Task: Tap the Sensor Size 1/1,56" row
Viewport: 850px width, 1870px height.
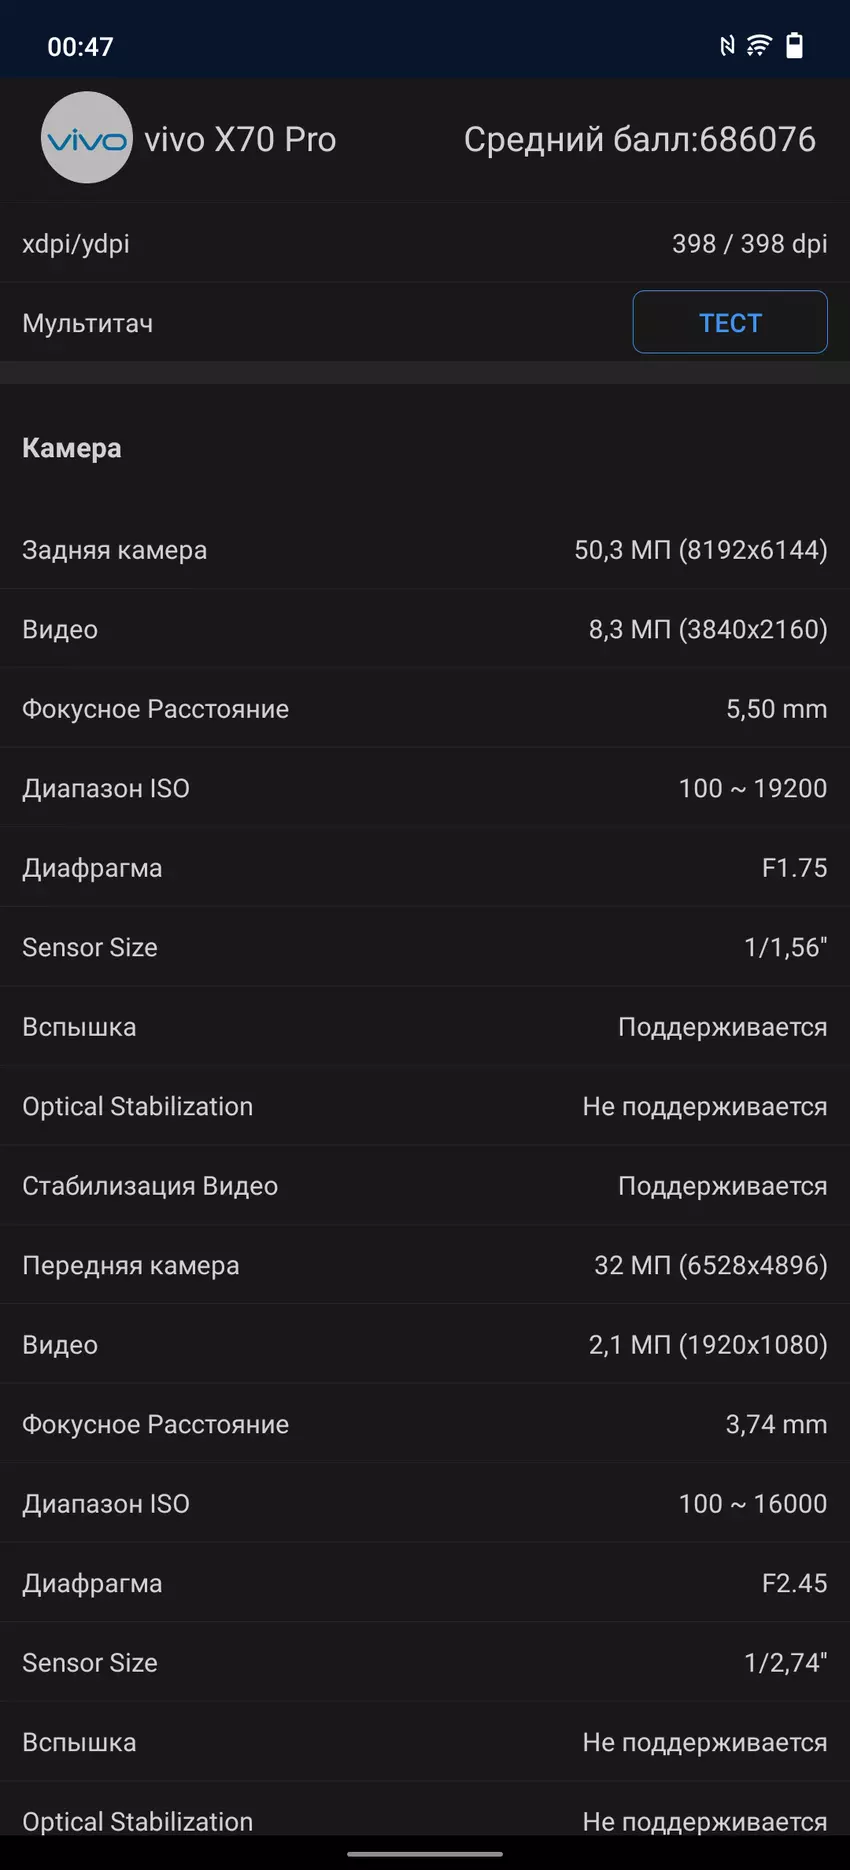Action: (425, 947)
